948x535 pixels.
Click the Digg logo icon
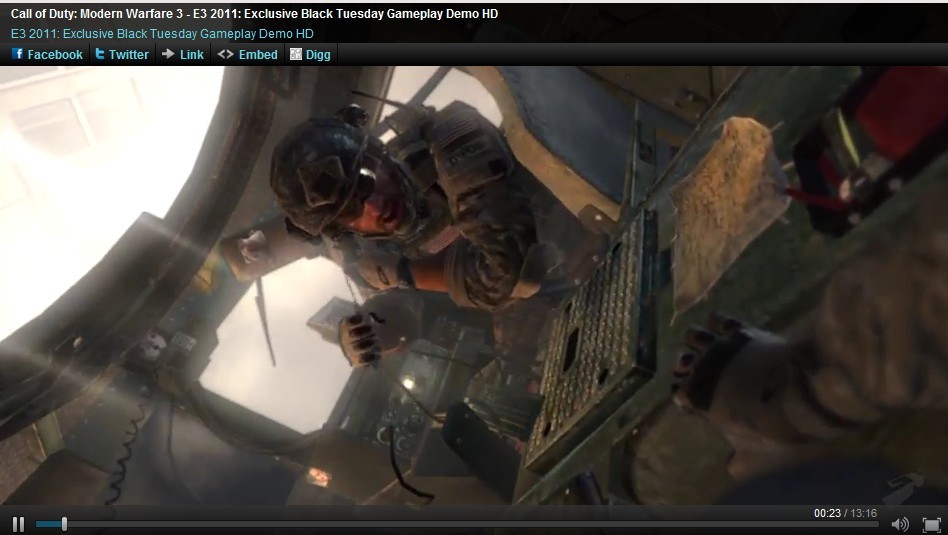(296, 54)
